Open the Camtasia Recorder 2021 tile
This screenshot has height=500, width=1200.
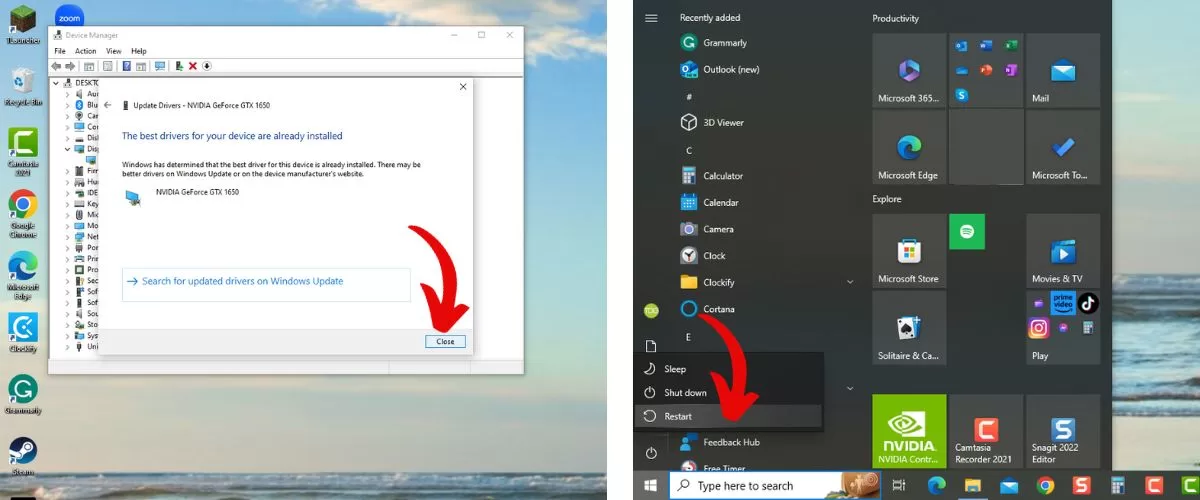point(986,431)
